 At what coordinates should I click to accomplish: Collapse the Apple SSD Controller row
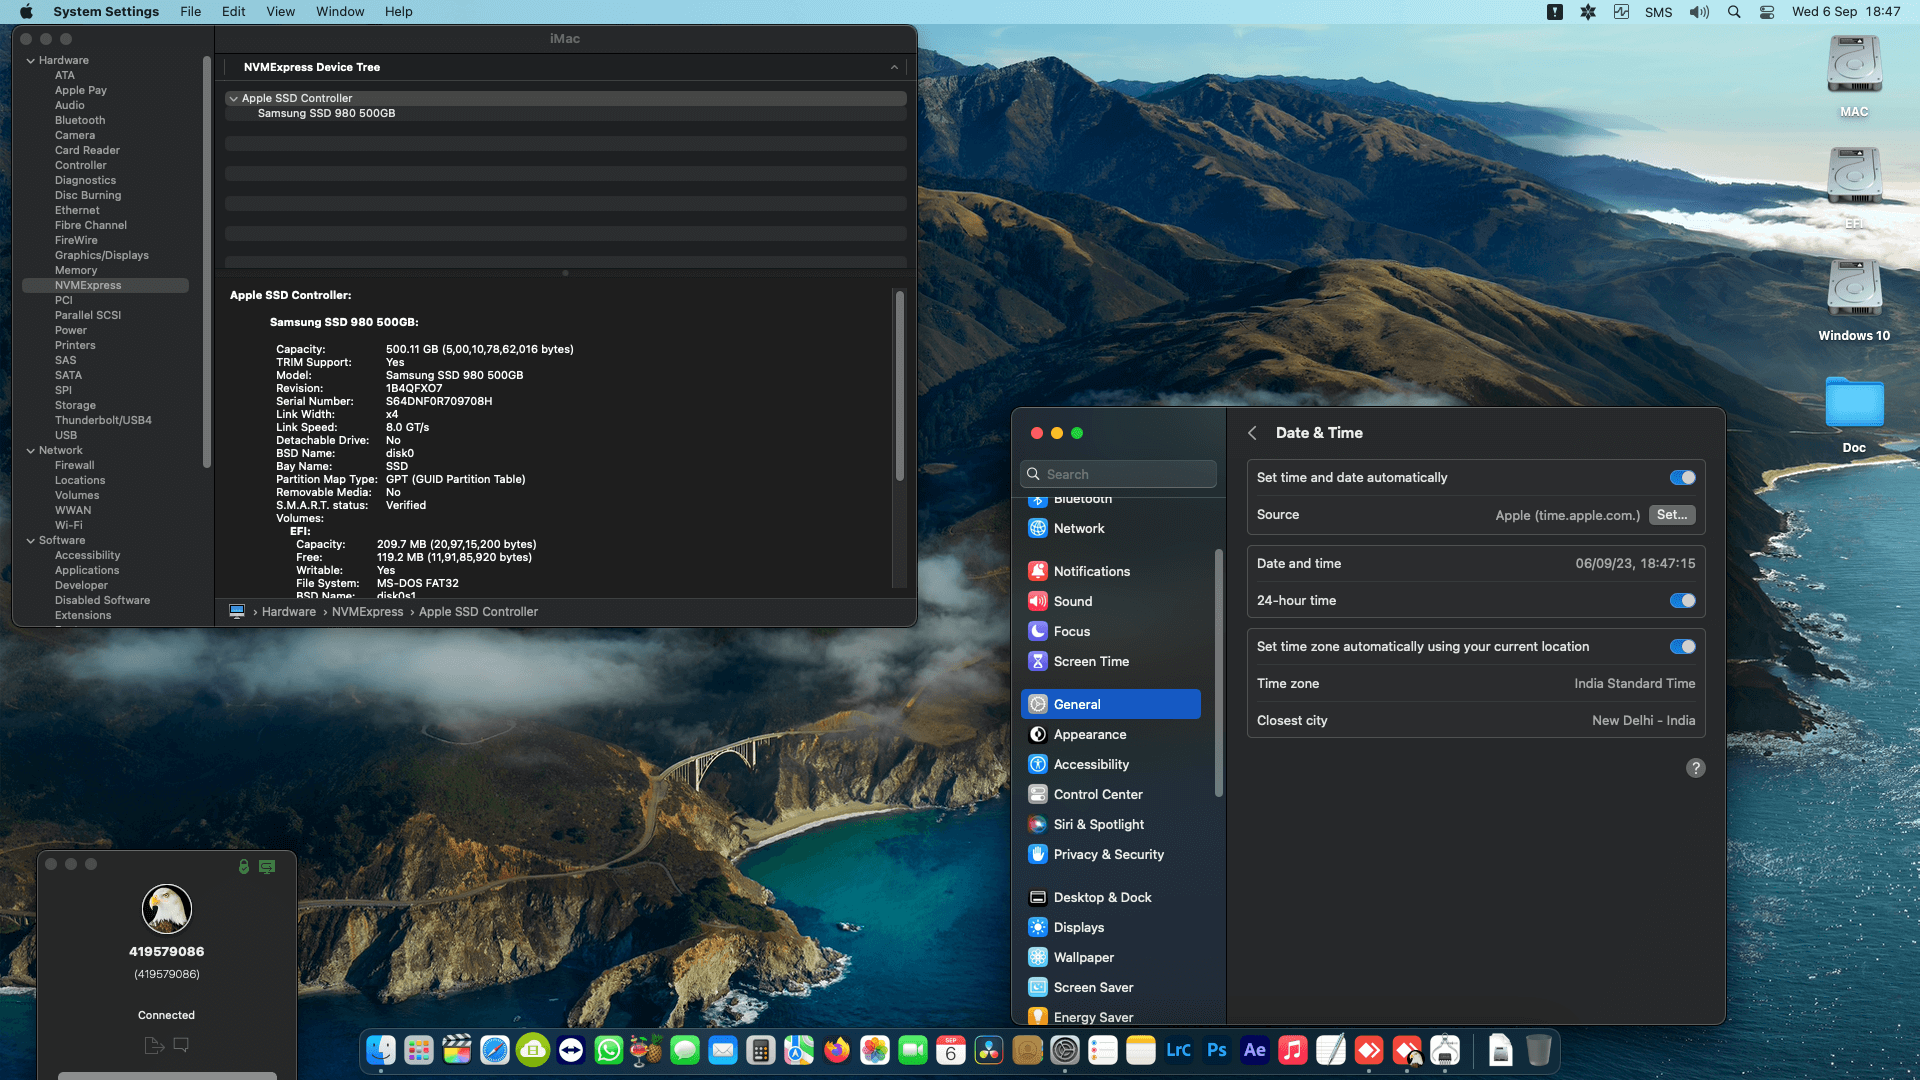click(x=233, y=99)
